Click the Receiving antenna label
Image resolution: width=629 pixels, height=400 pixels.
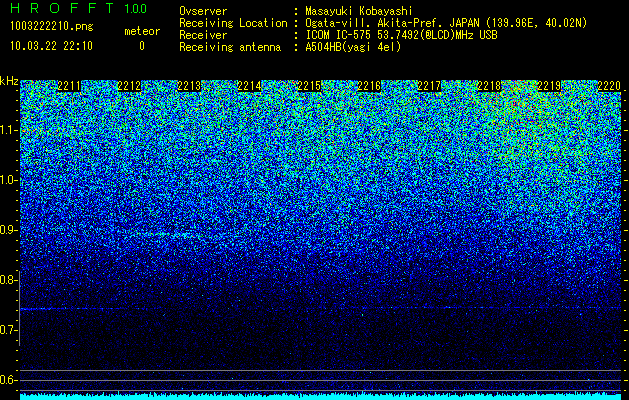[x=230, y=47]
